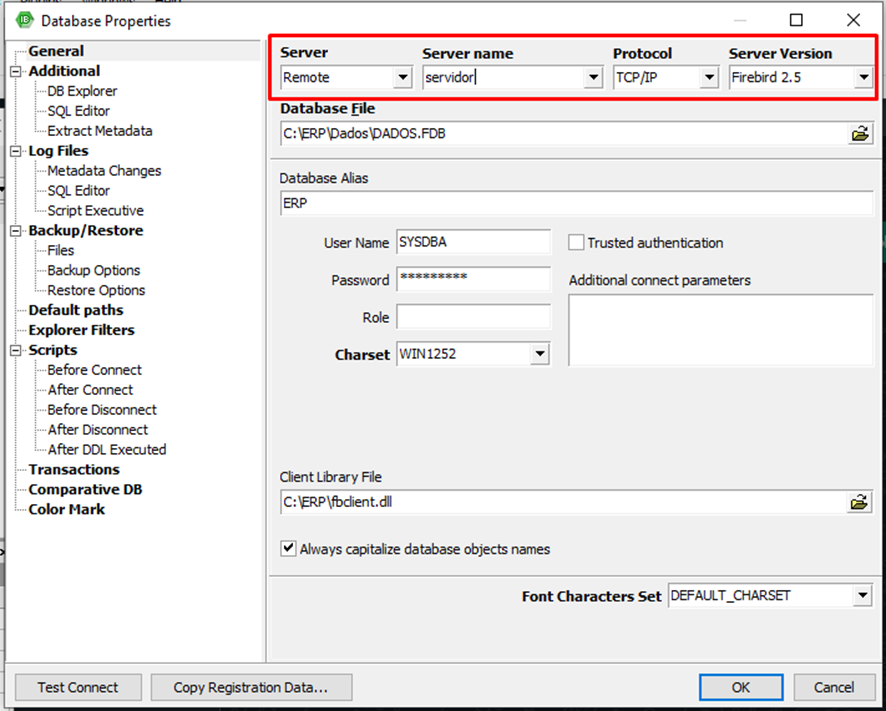Click the Password field
Image resolution: width=886 pixels, height=711 pixels.
tap(474, 279)
